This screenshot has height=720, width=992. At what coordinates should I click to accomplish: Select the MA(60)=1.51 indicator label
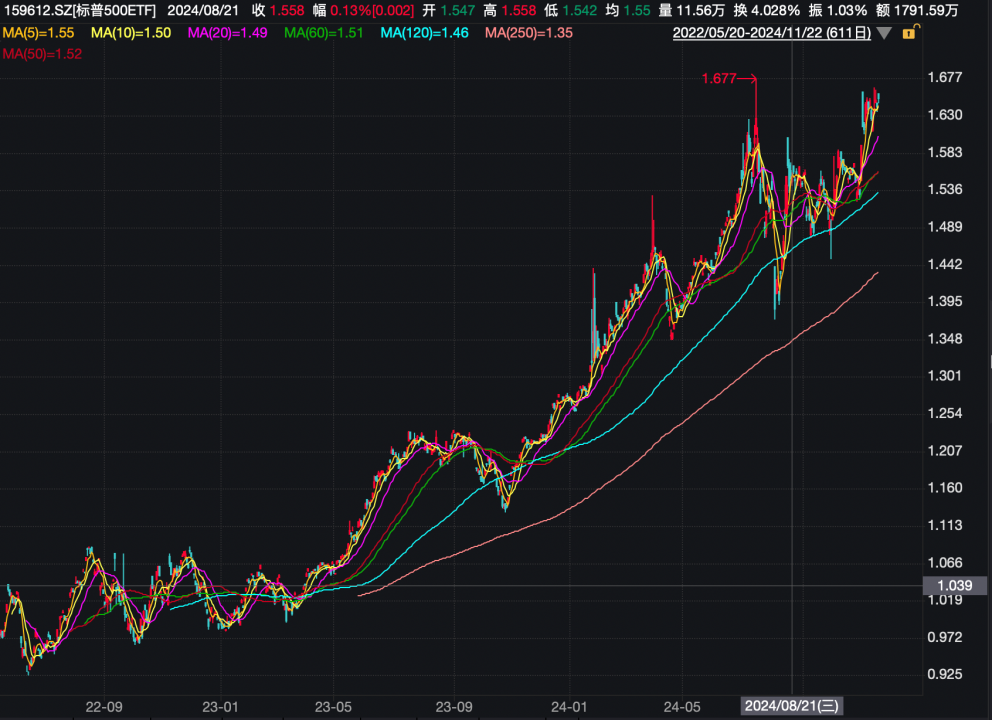pyautogui.click(x=324, y=33)
